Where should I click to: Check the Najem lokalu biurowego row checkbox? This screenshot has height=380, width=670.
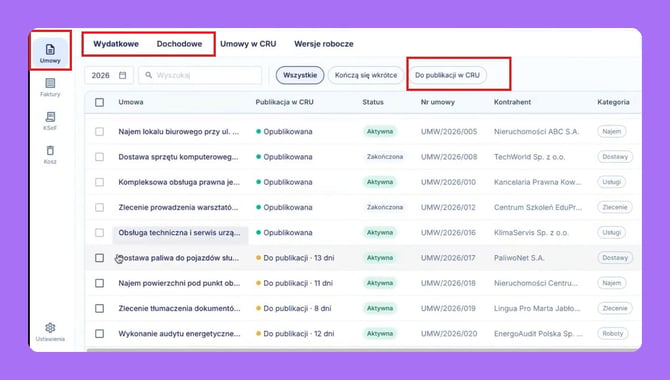(x=100, y=132)
